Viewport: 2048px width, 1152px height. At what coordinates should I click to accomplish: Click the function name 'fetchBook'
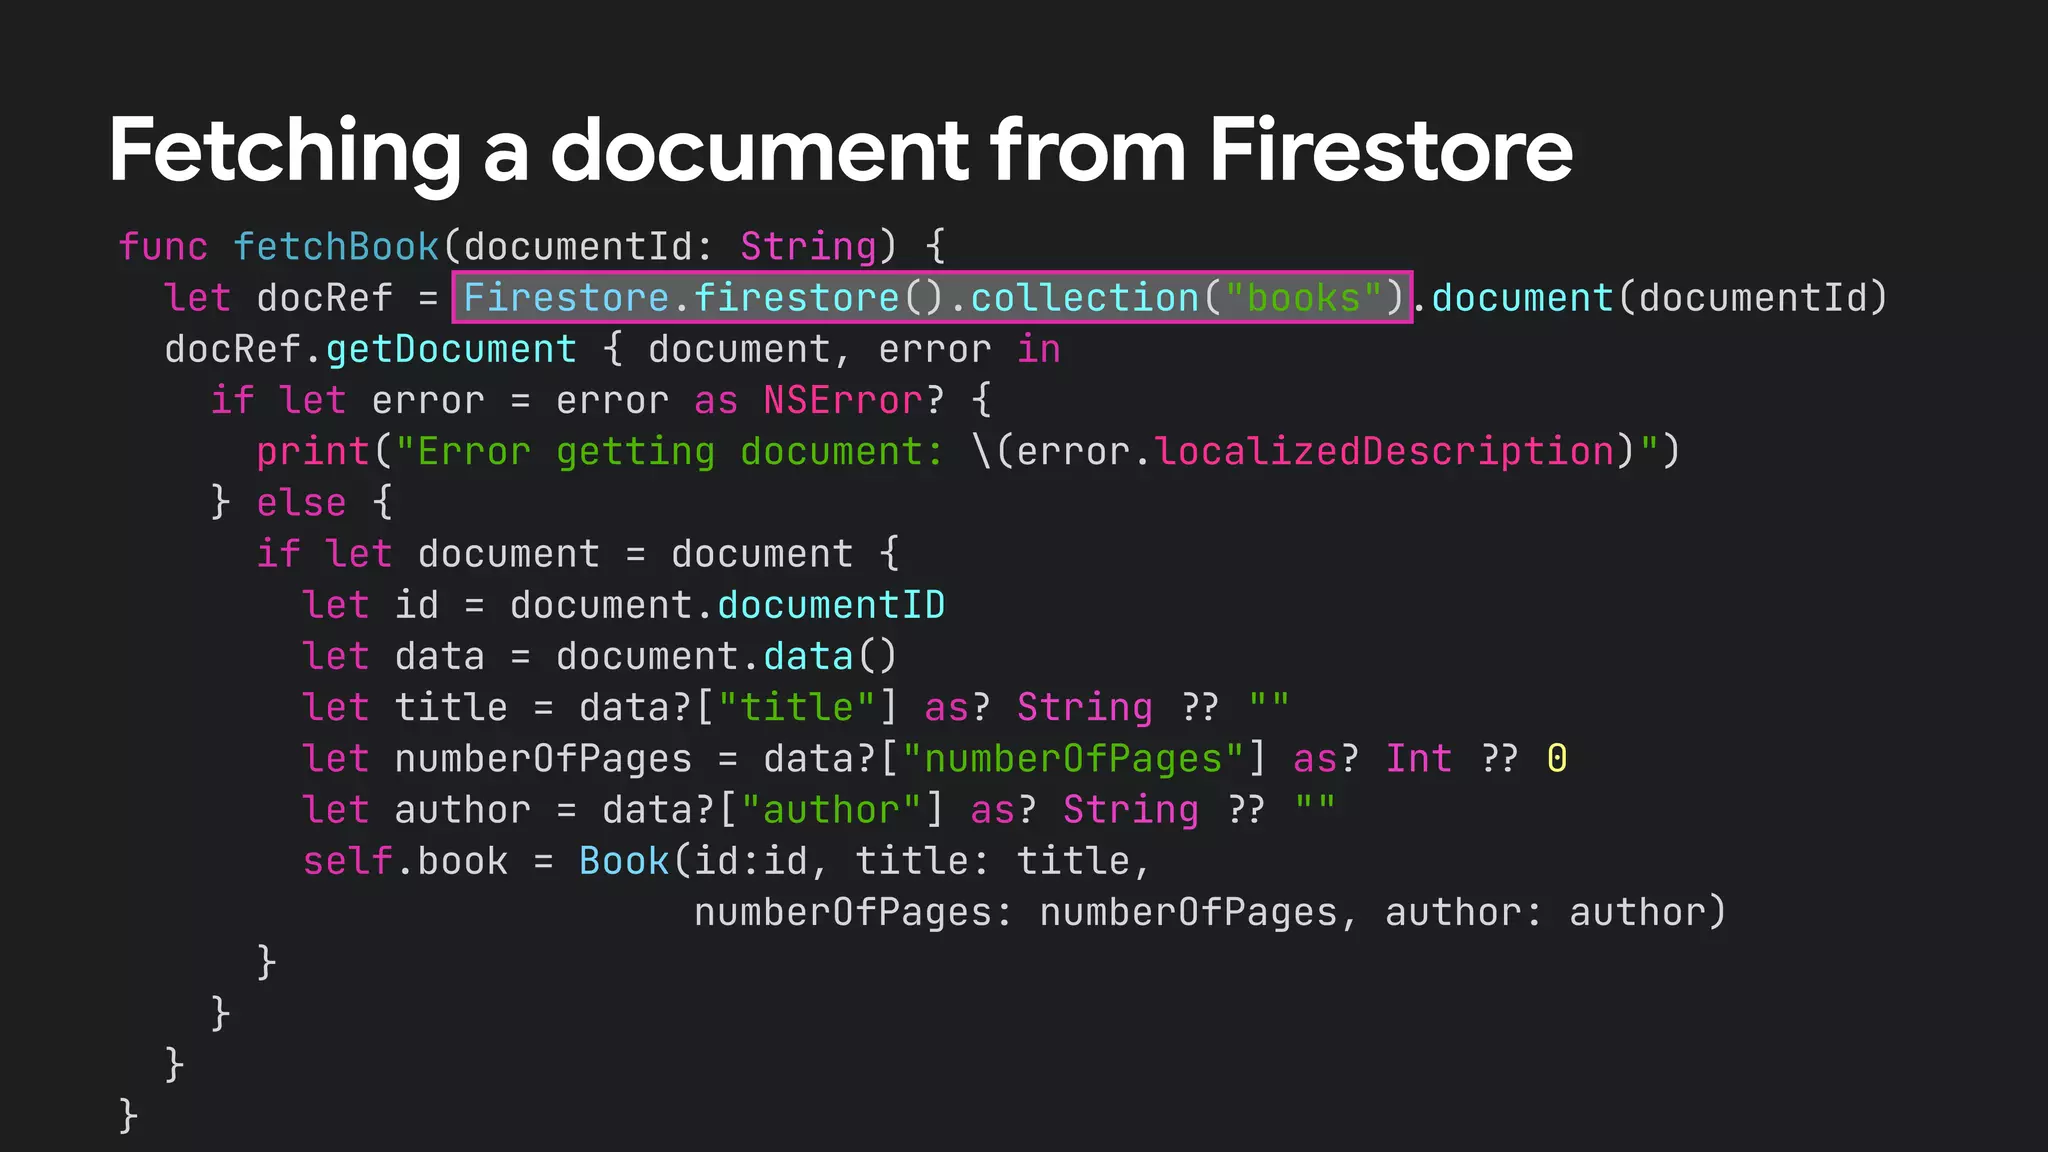(x=336, y=246)
